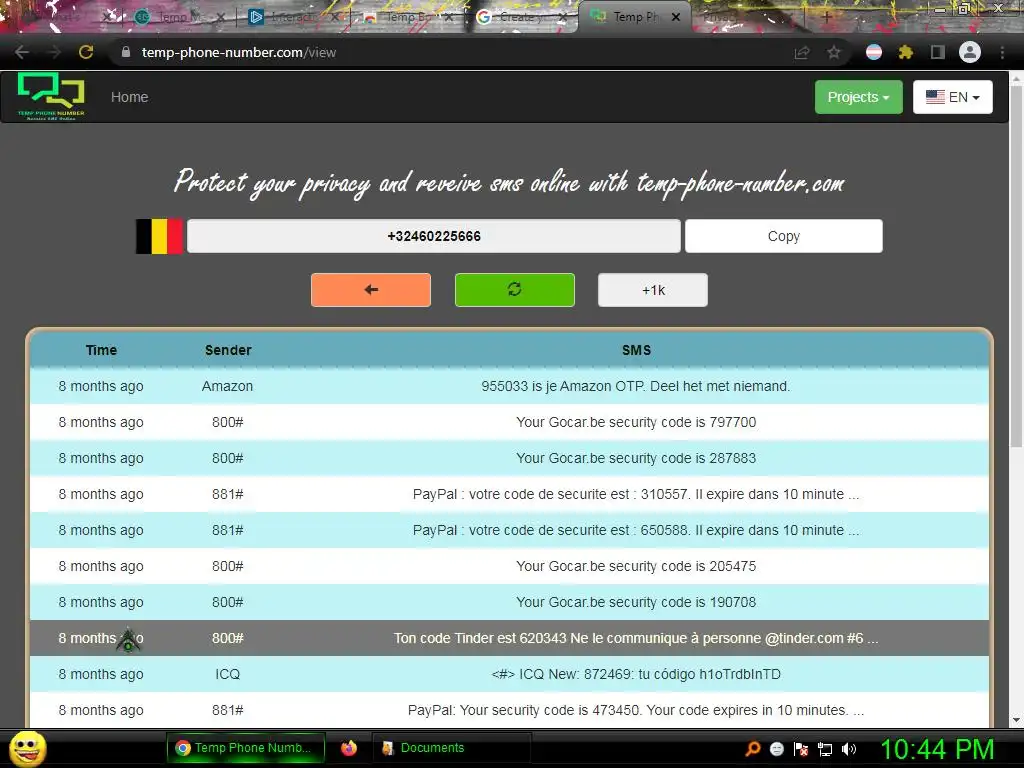The width and height of the screenshot is (1024, 768).
Task: Open the Home link in the navbar
Action: 129,97
